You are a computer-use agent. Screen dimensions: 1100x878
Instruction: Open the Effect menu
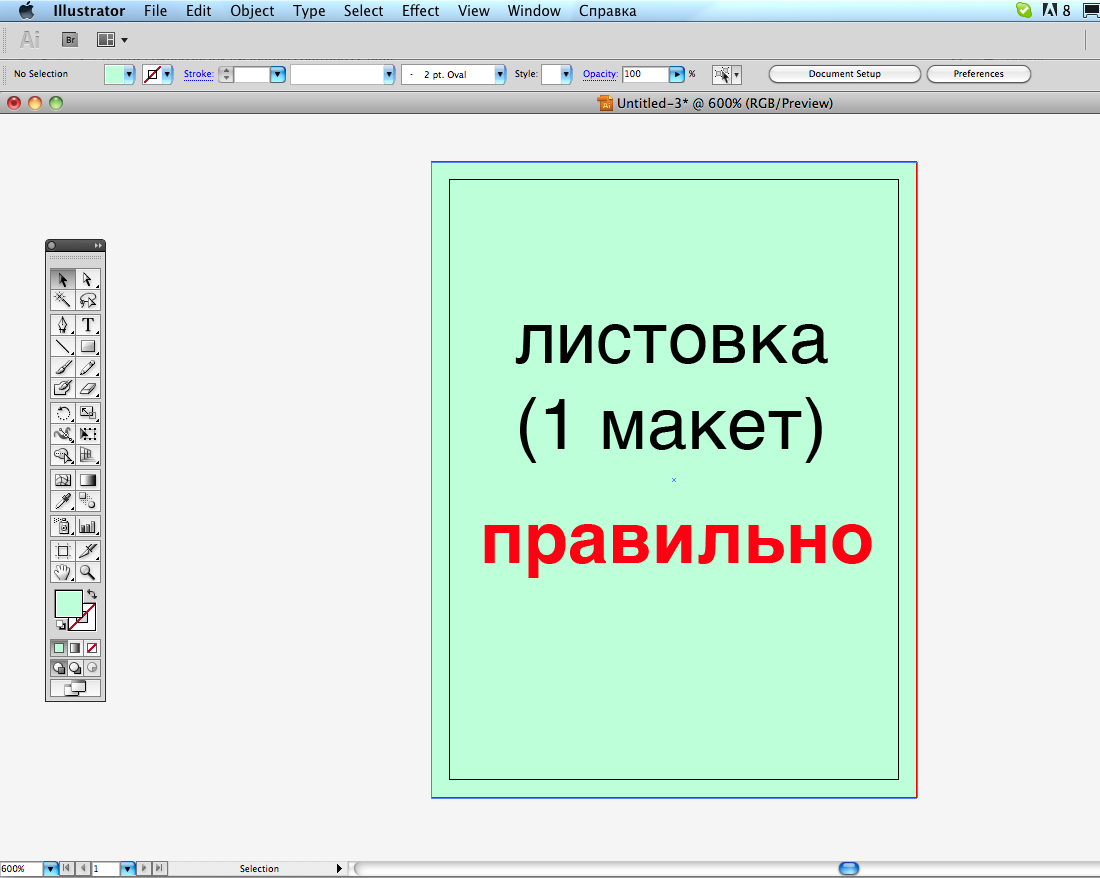(420, 11)
